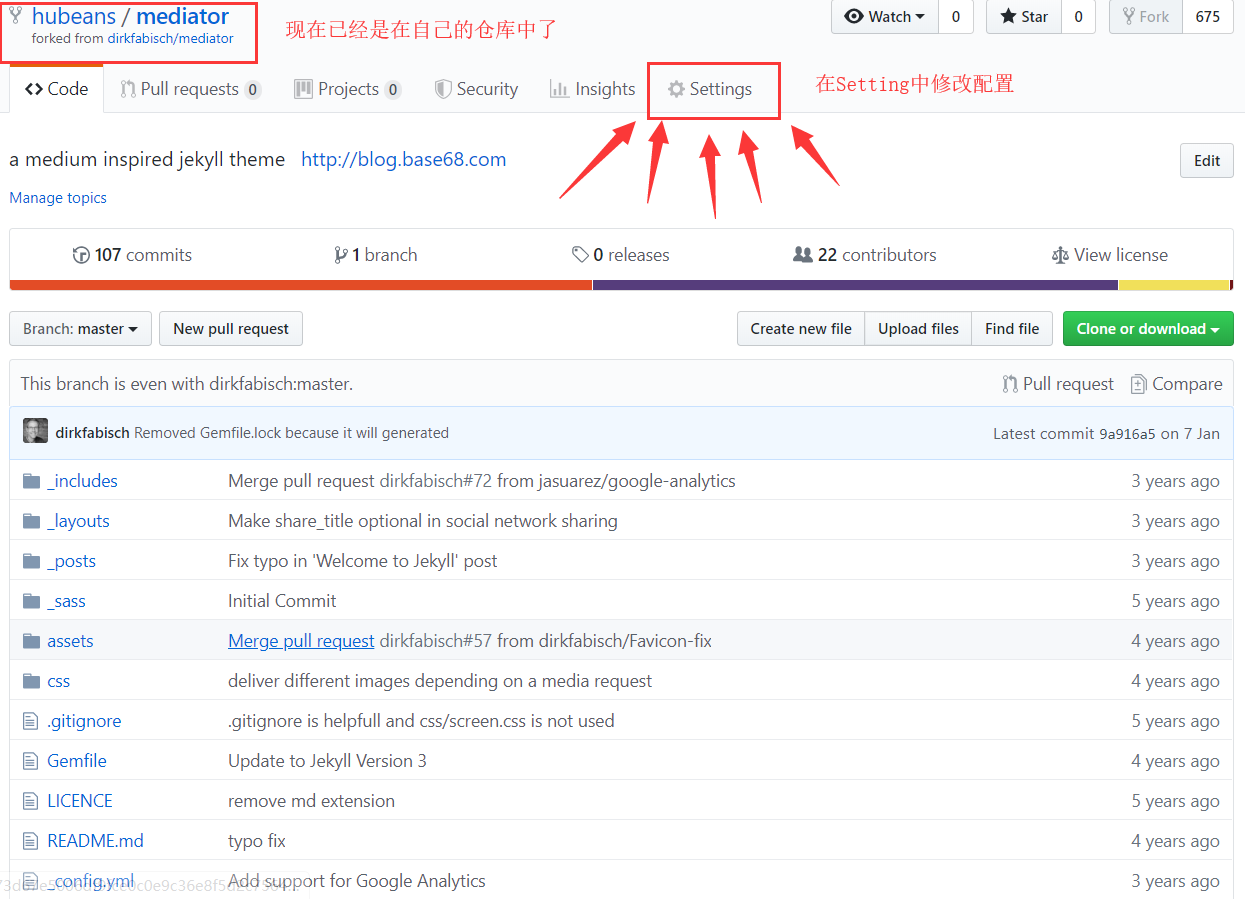Click the gear icon on the Settings tab
The image size is (1245, 899).
tap(676, 89)
